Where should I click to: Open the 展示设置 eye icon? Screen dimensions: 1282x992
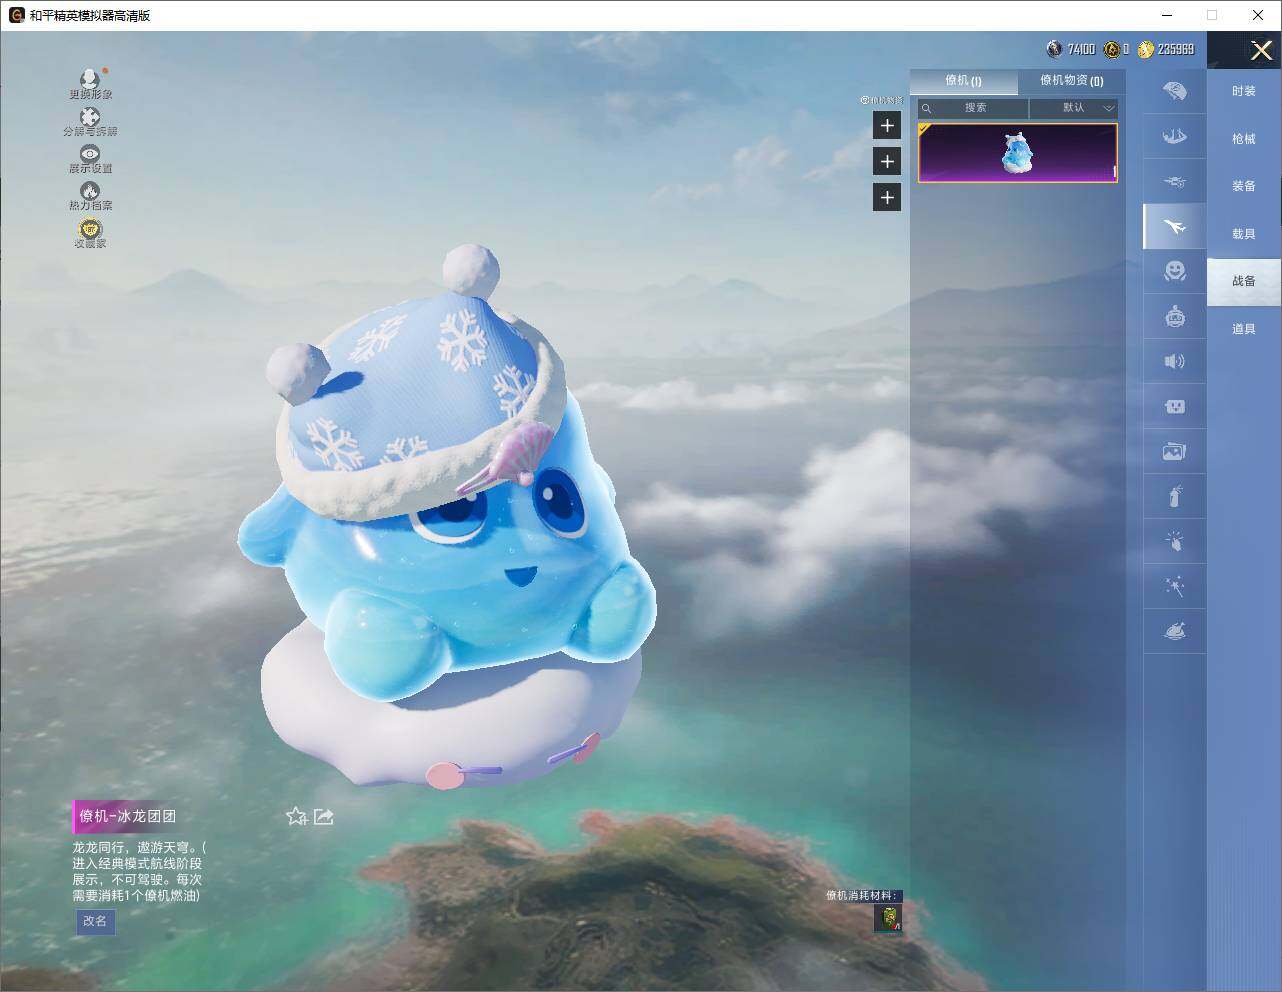pos(90,154)
